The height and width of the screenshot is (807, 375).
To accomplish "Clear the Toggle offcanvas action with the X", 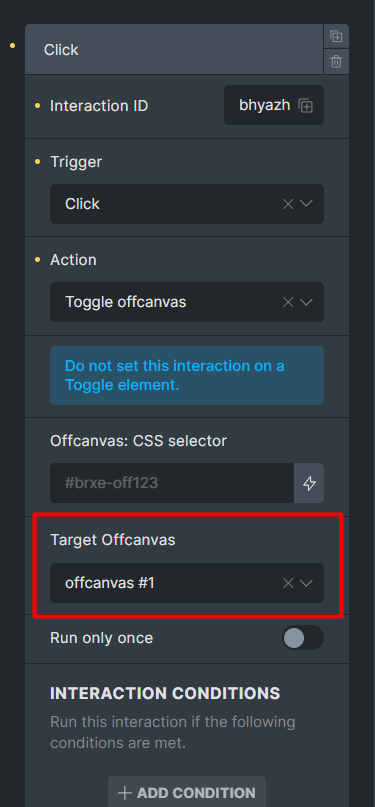I will (288, 302).
